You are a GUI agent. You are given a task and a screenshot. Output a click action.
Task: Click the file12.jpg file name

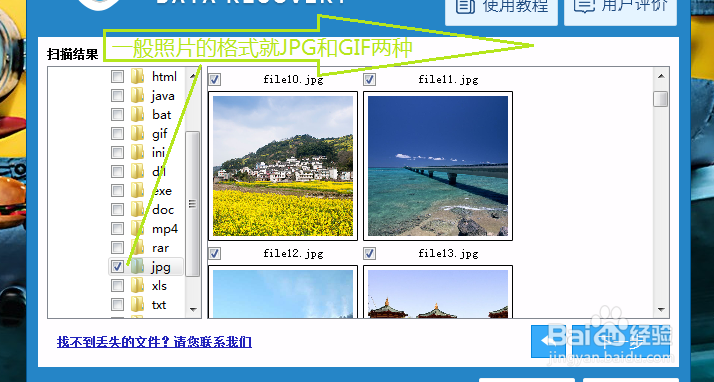293,253
